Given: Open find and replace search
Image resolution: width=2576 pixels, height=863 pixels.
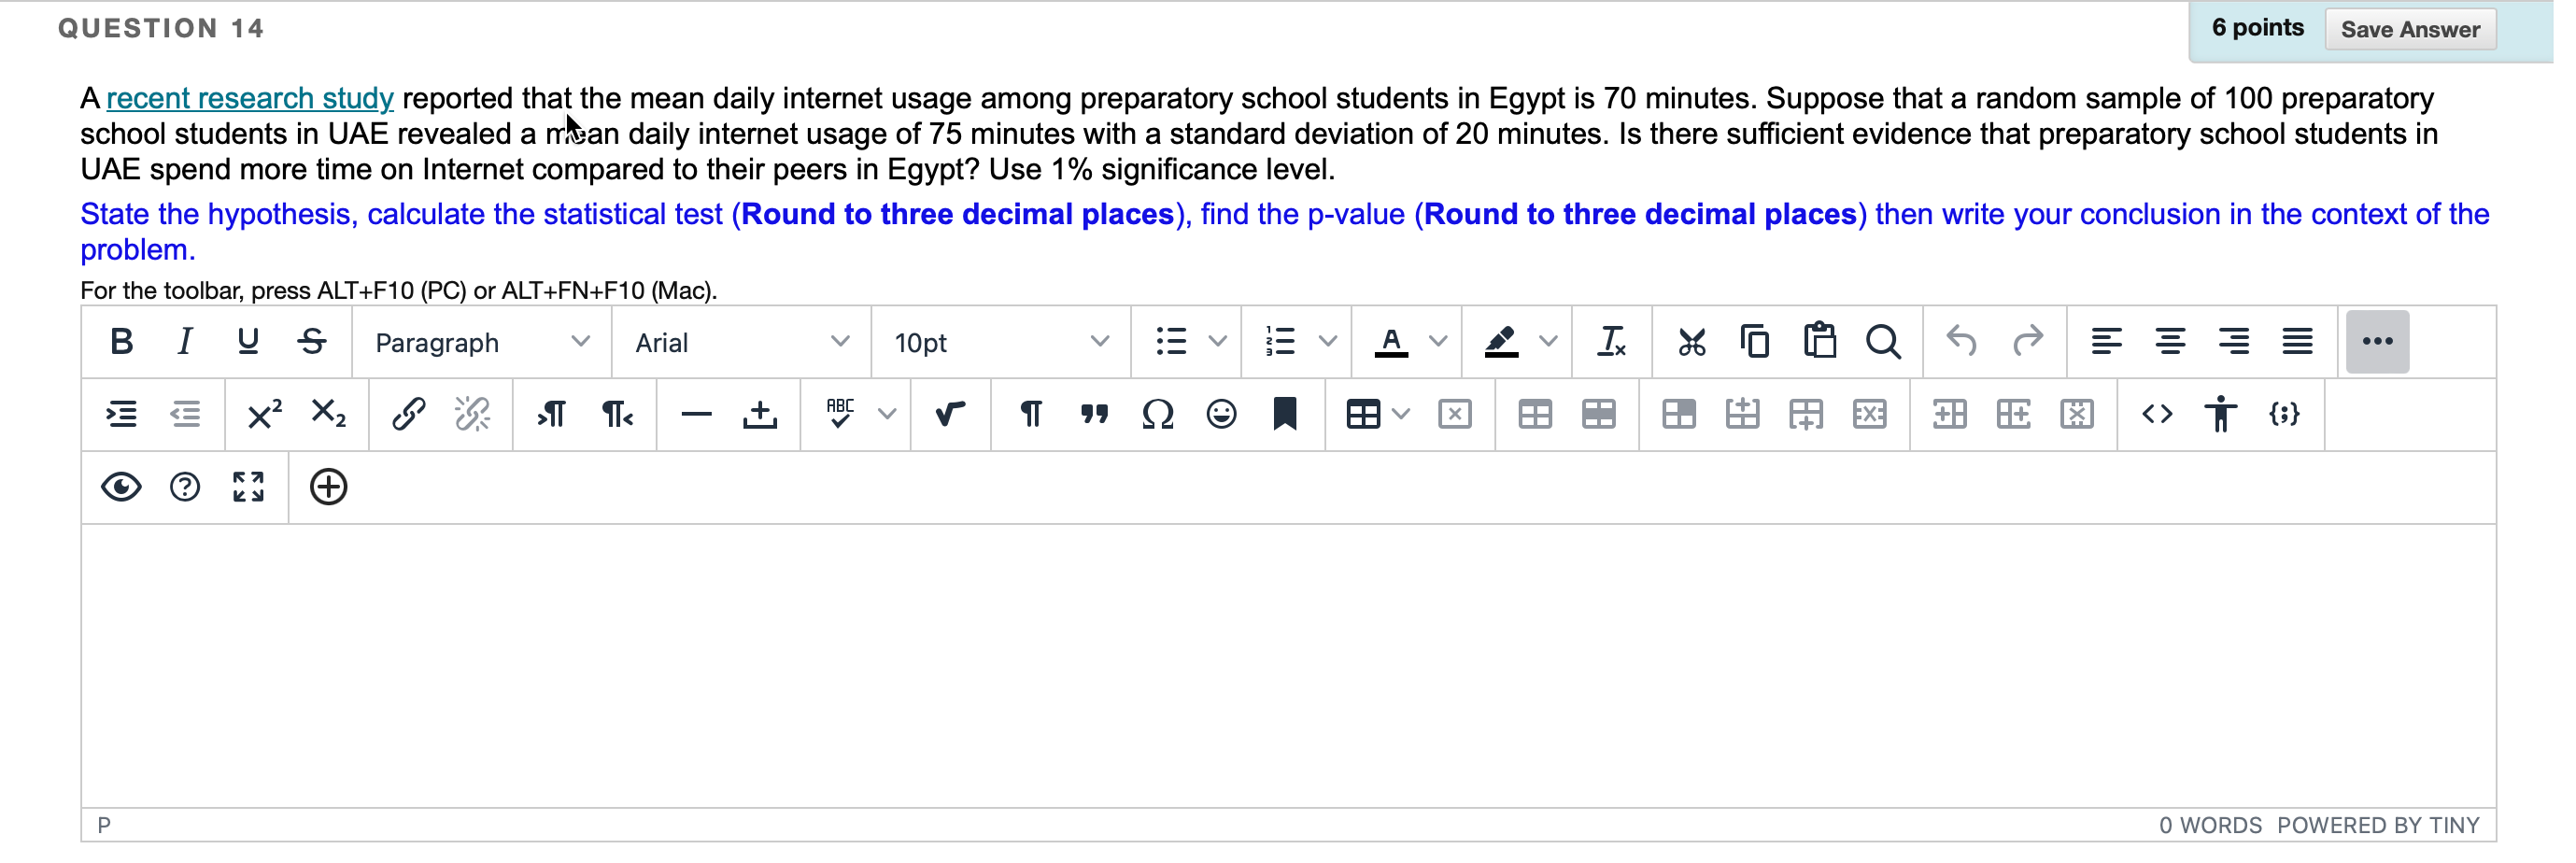Looking at the screenshot, I should [1883, 342].
